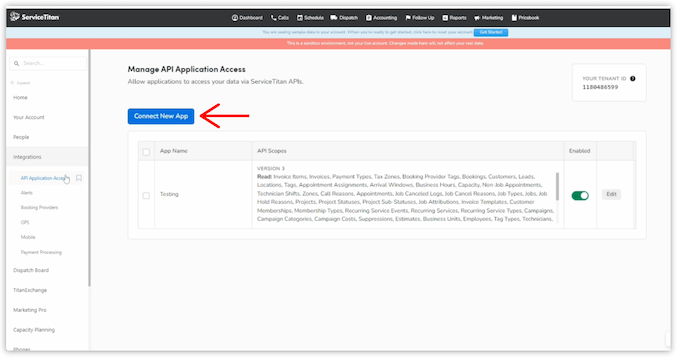
Task: Click Expand in the sidebar
Action: (x=20, y=83)
